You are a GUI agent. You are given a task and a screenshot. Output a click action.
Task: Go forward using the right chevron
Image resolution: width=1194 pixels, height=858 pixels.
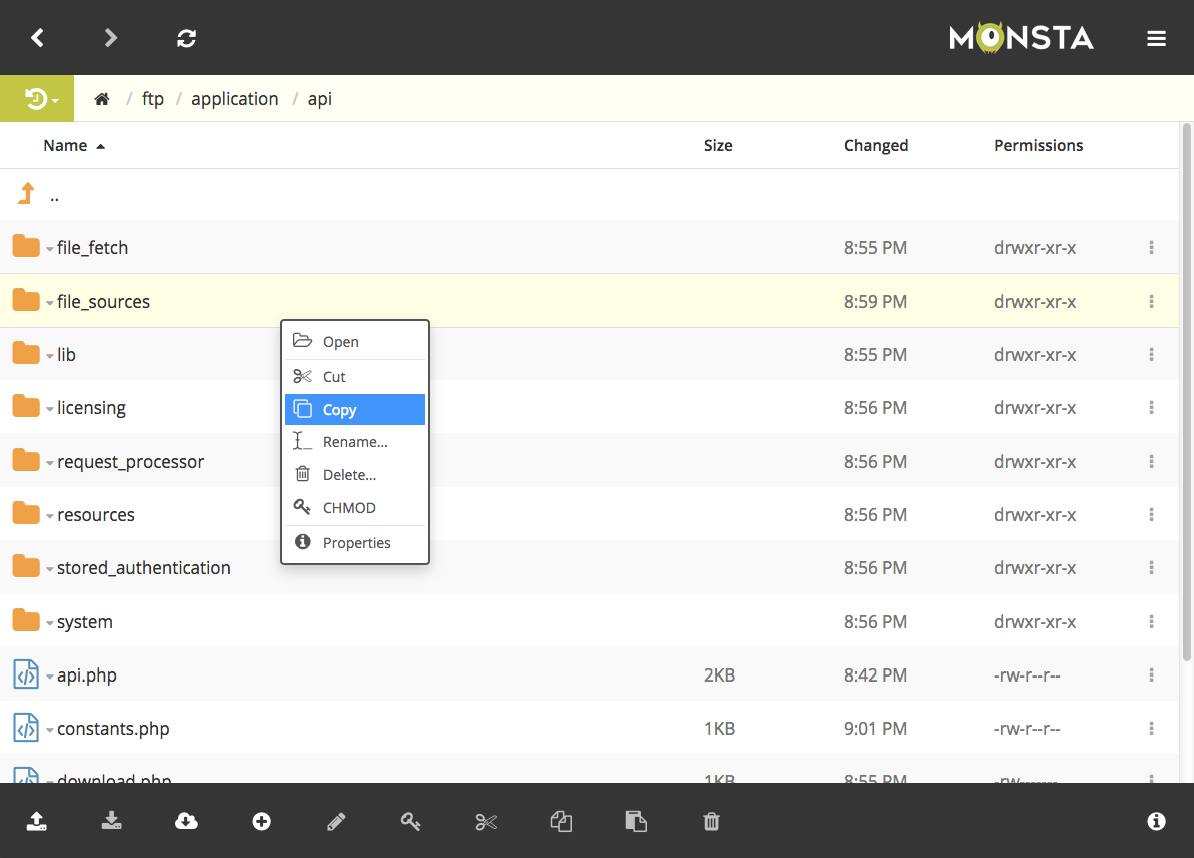(x=110, y=37)
